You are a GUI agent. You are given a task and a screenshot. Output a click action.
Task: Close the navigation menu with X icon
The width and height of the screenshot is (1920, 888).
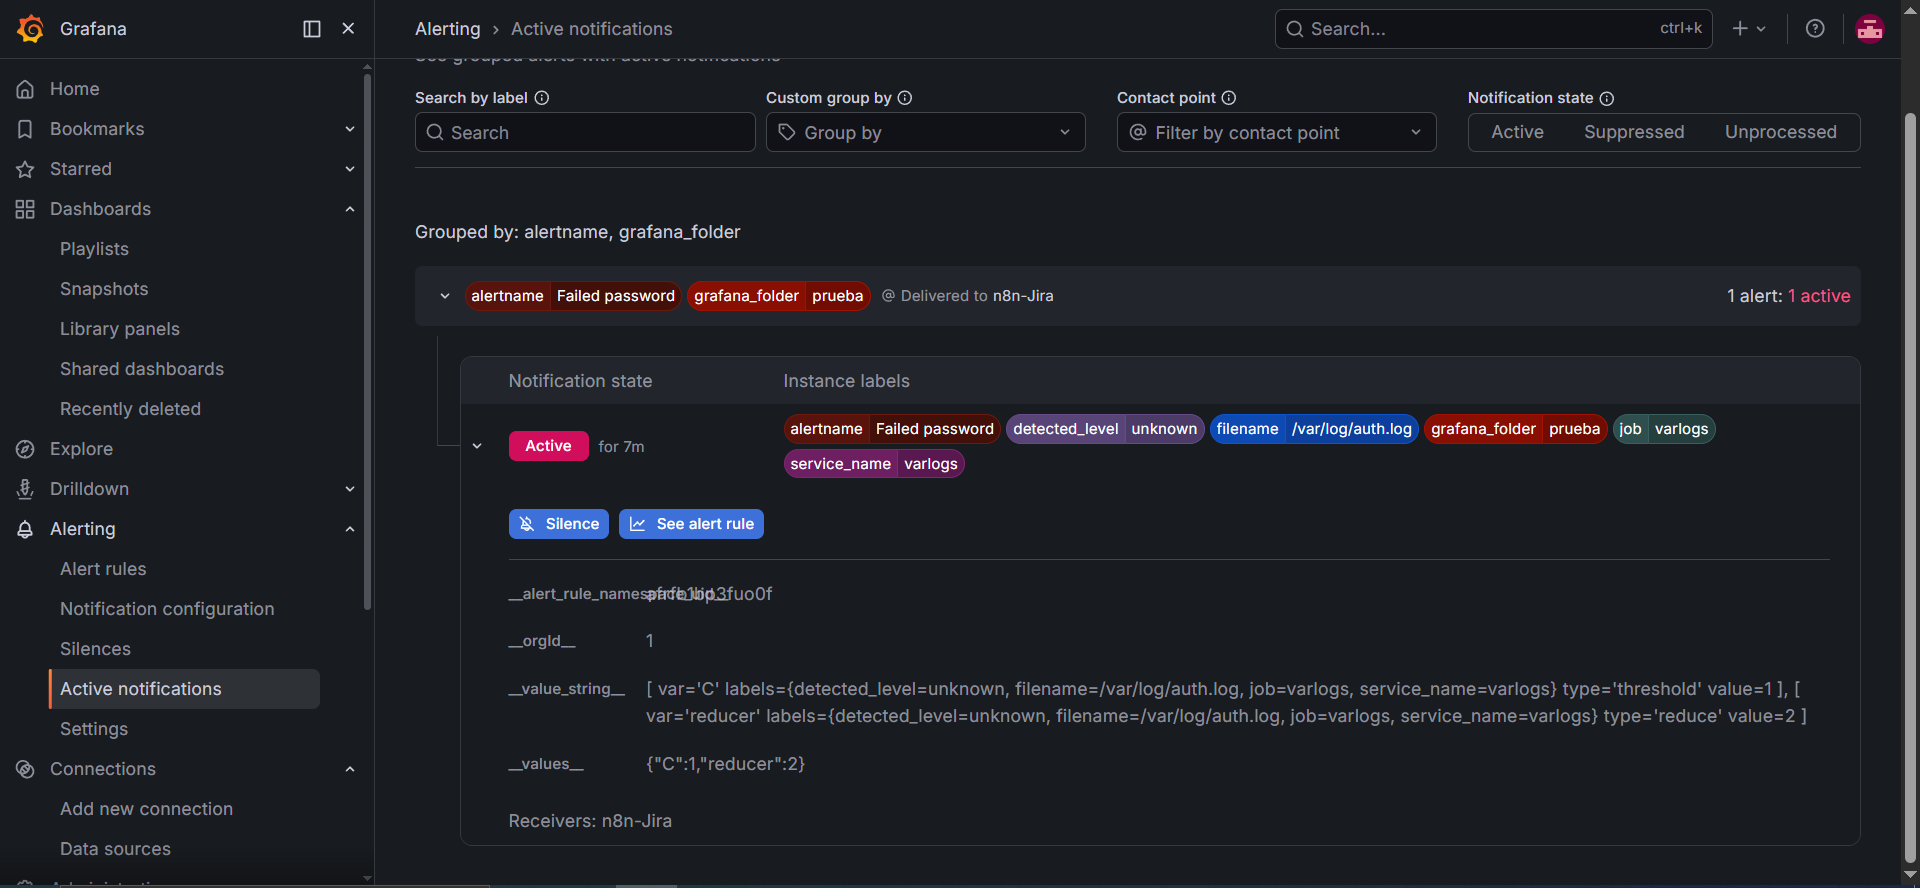[348, 29]
